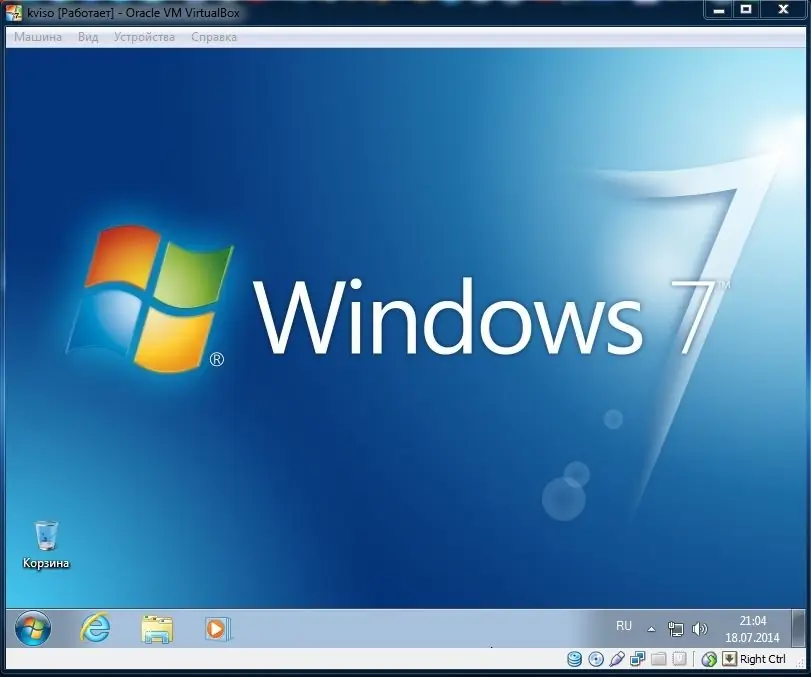811x677 pixels.
Task: Launch Internet Explorer from the taskbar
Action: tap(96, 628)
